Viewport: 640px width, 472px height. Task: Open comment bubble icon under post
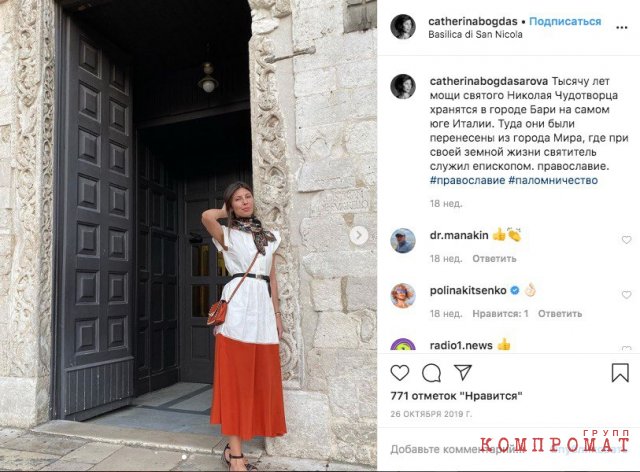point(431,373)
